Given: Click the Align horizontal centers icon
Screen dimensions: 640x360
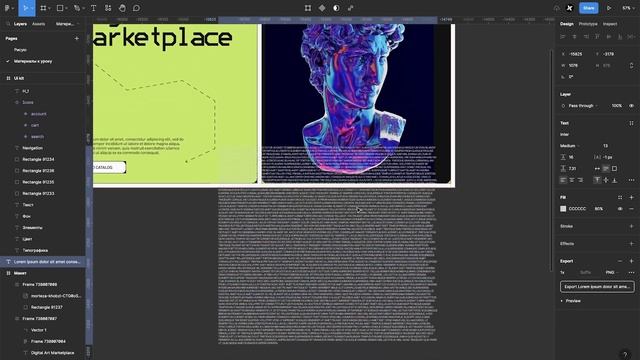Looking at the screenshot, I should coord(574,37).
